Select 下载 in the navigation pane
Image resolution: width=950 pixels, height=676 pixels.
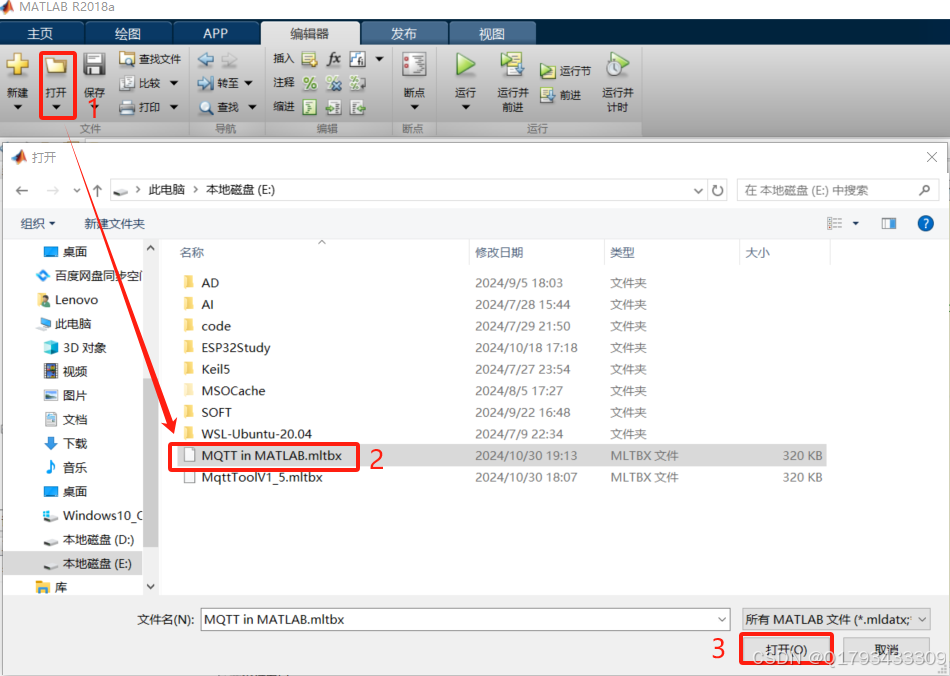66,443
